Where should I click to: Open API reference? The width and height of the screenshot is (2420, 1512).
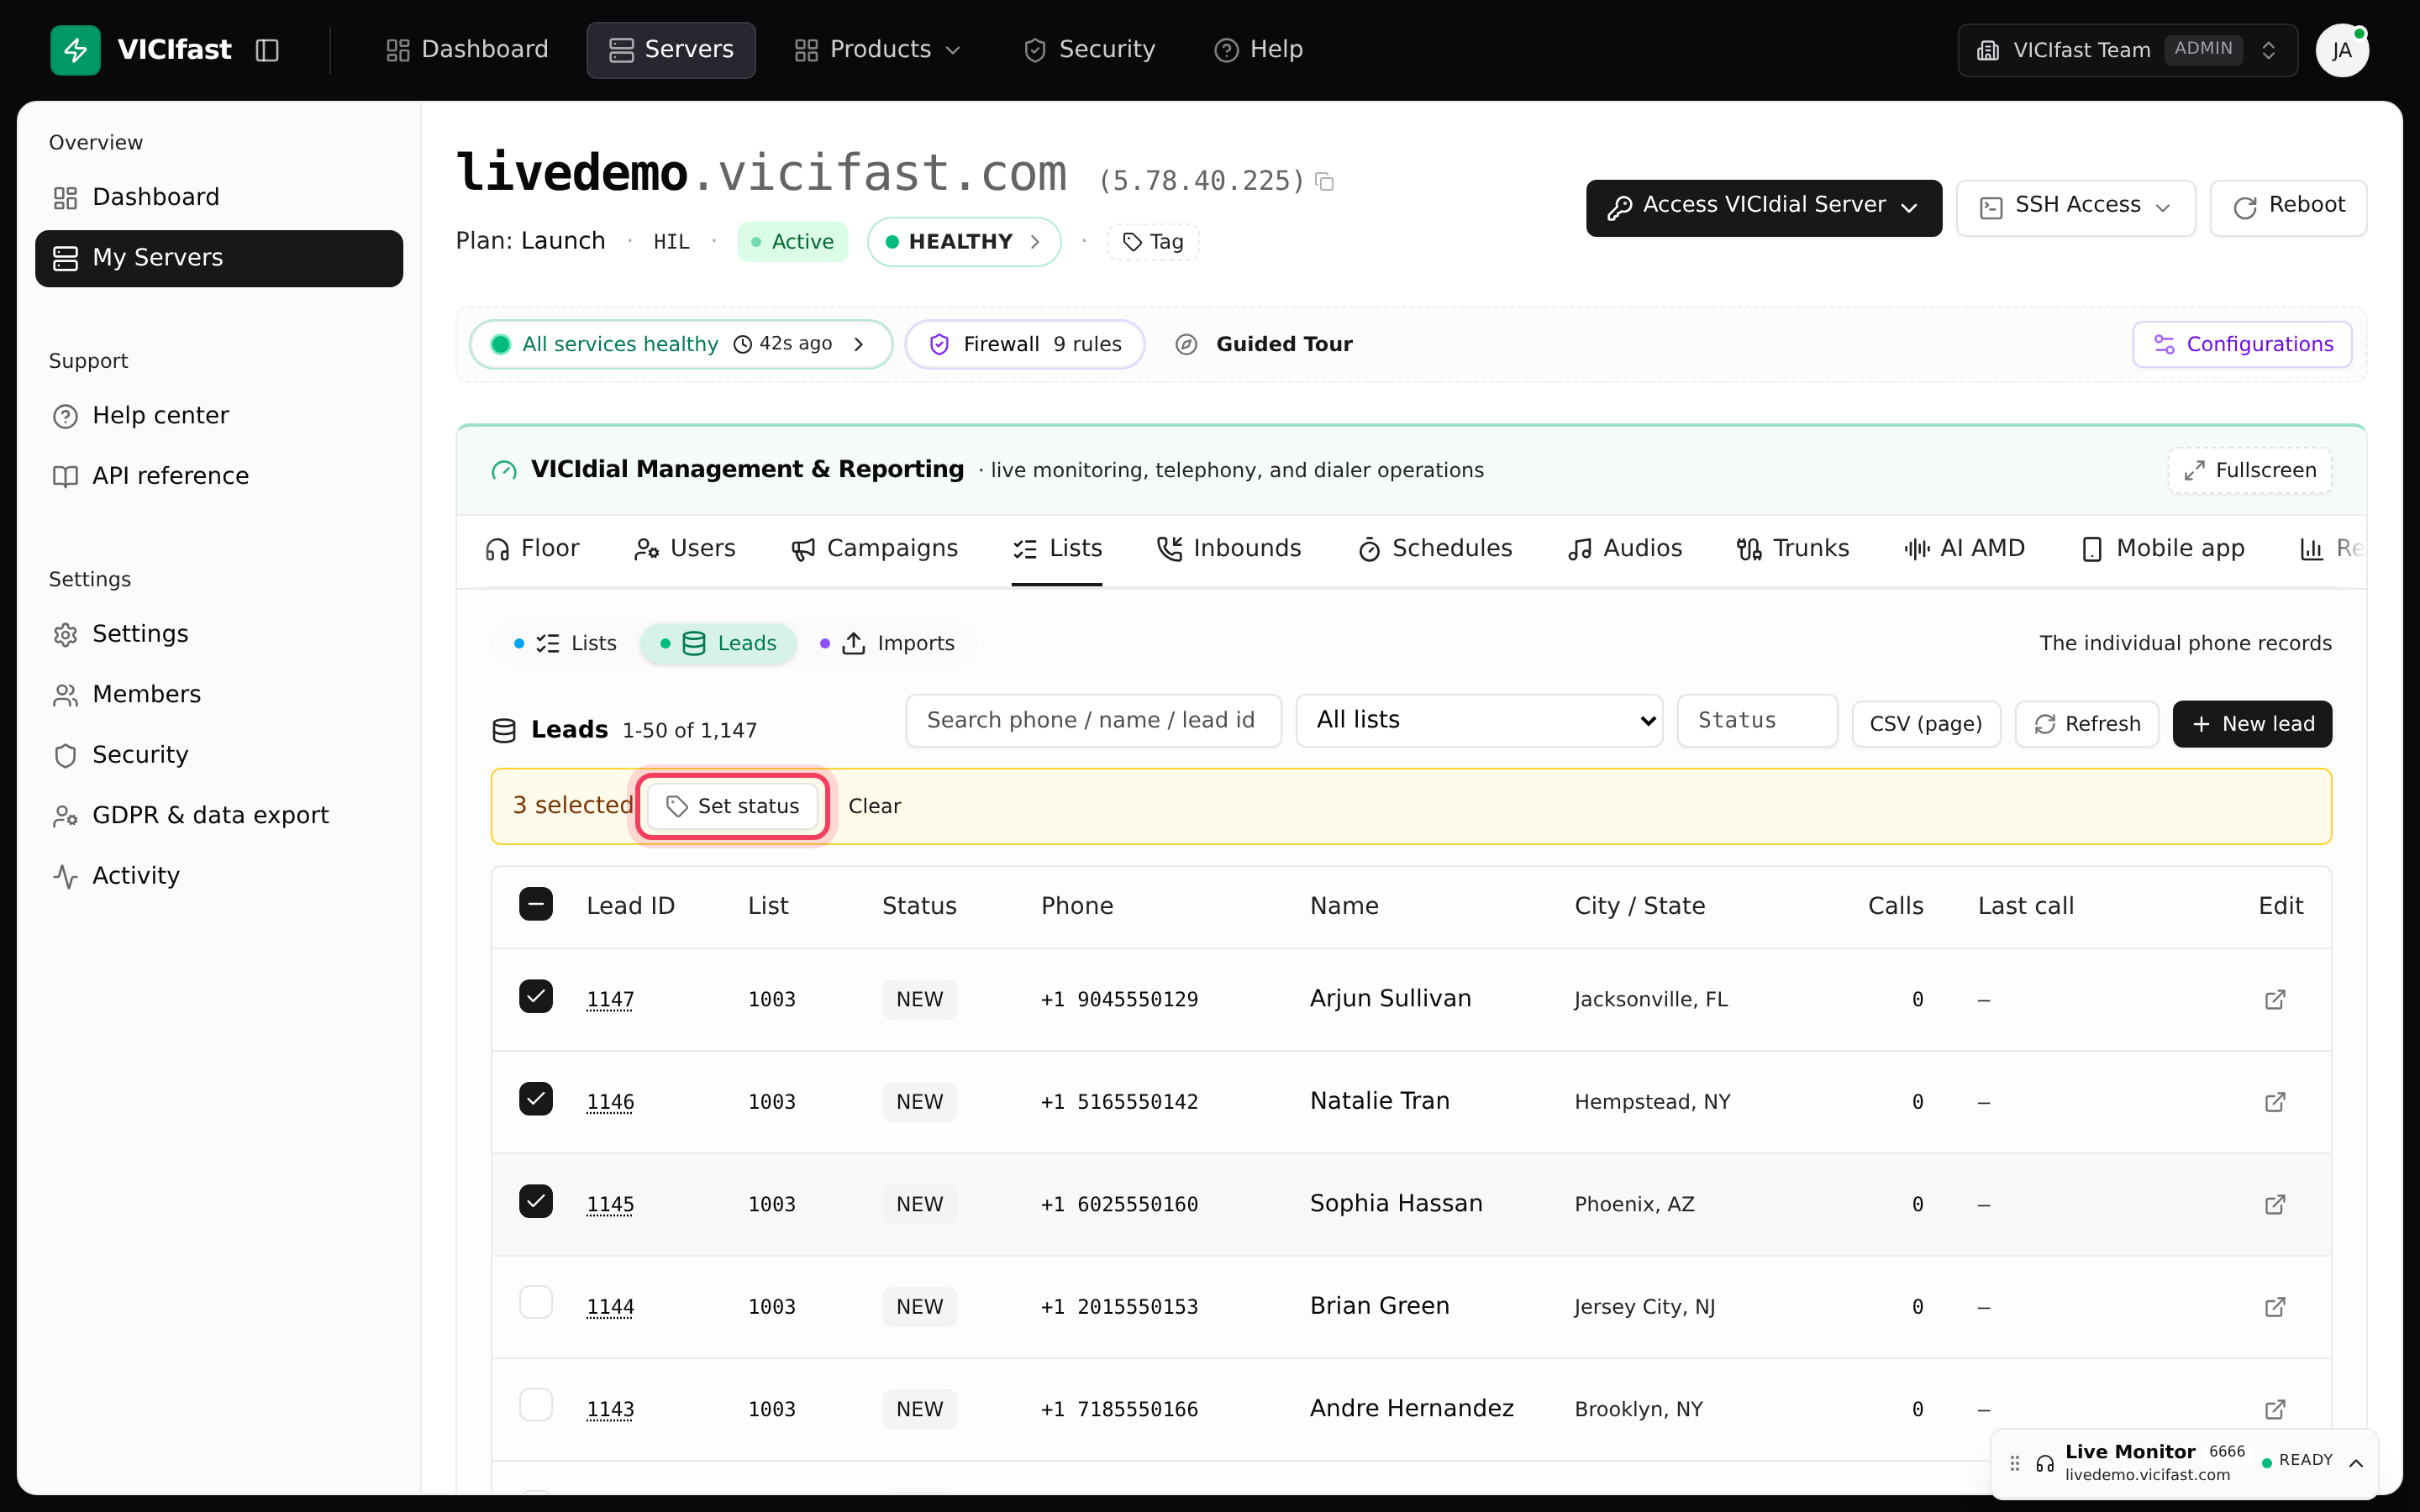coord(219,476)
